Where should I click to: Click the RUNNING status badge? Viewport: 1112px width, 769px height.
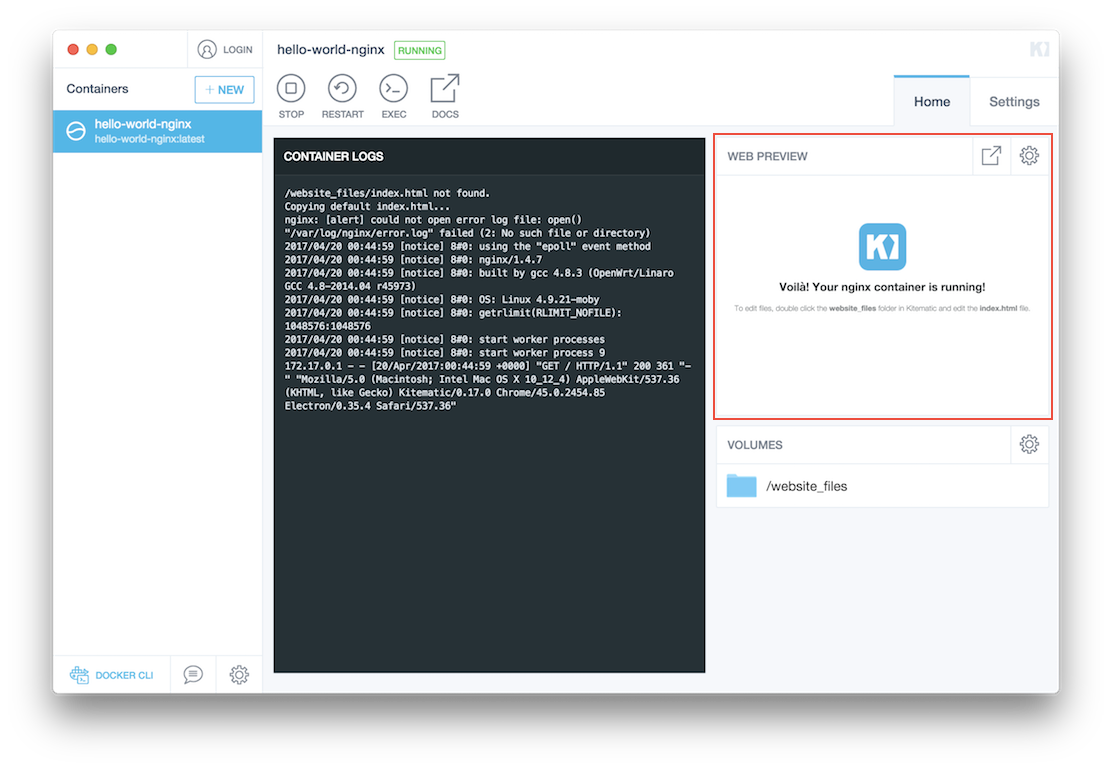coord(419,49)
